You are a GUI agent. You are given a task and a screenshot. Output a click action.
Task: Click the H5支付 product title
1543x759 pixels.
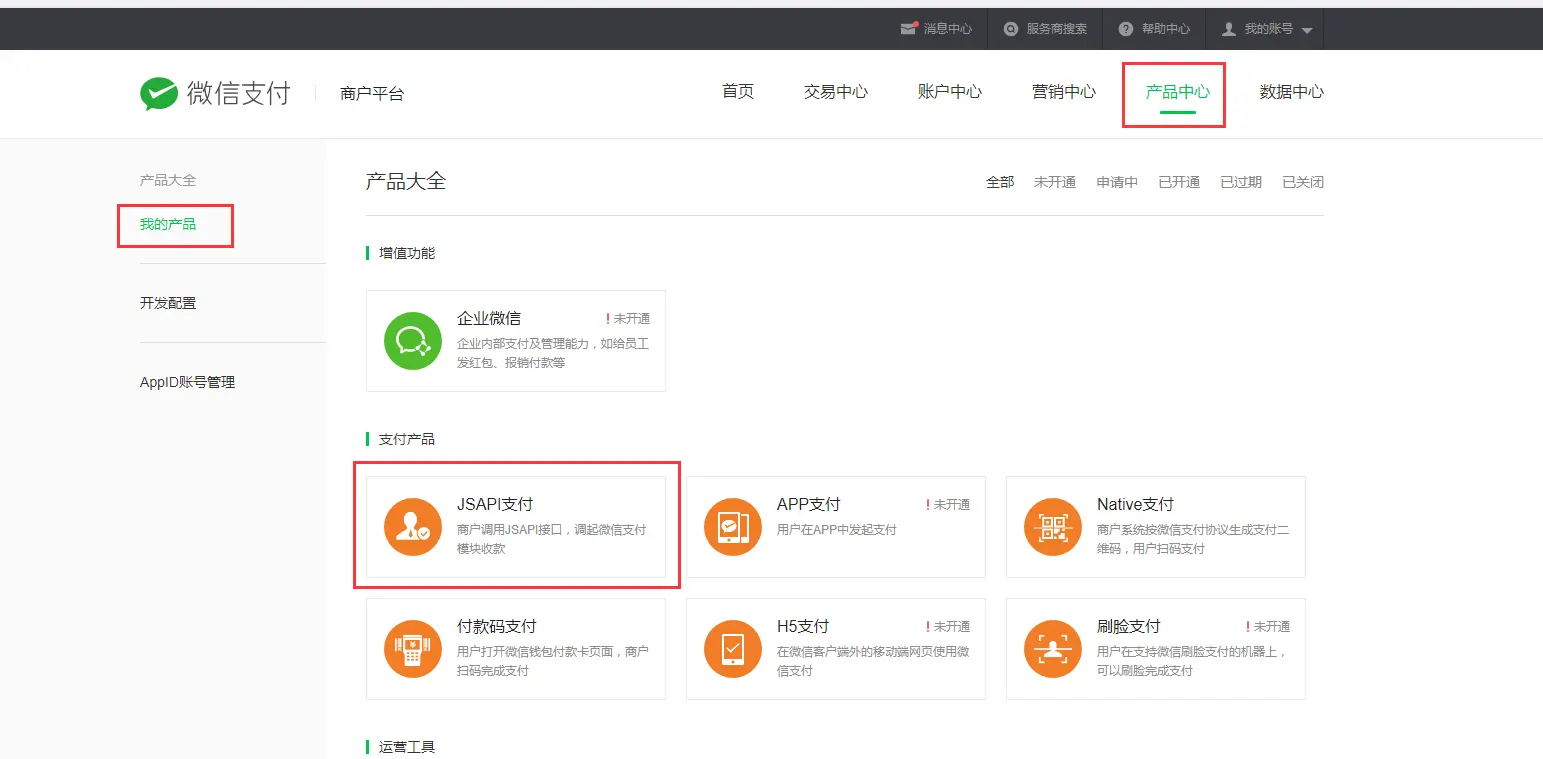point(803,626)
